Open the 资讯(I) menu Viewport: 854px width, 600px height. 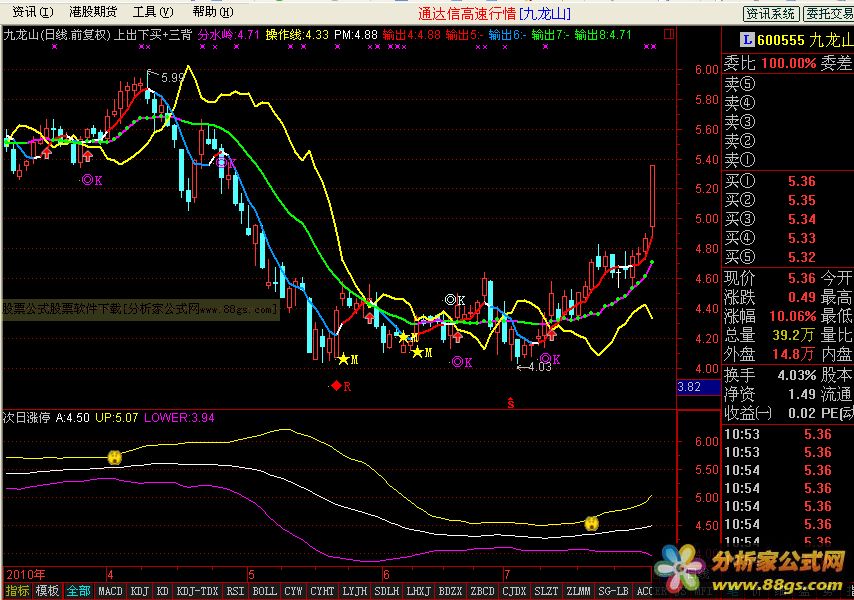click(33, 11)
